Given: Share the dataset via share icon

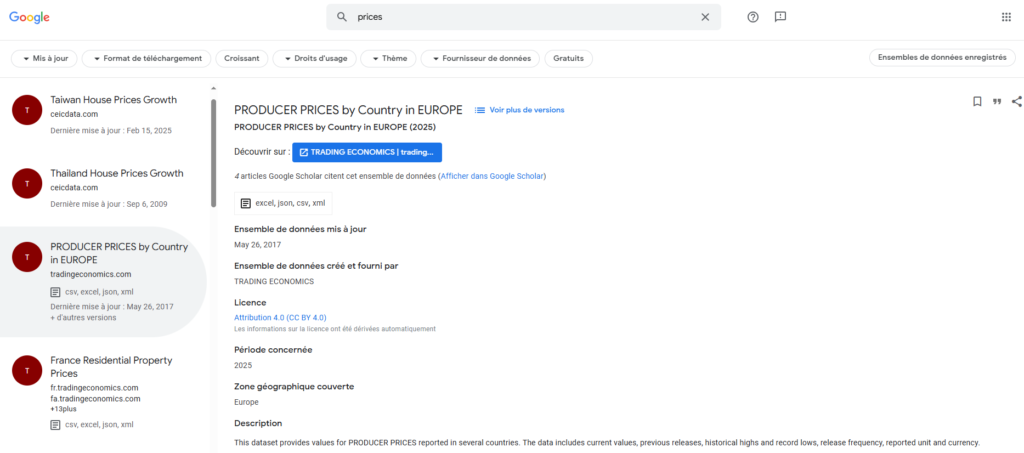Looking at the screenshot, I should [1017, 101].
